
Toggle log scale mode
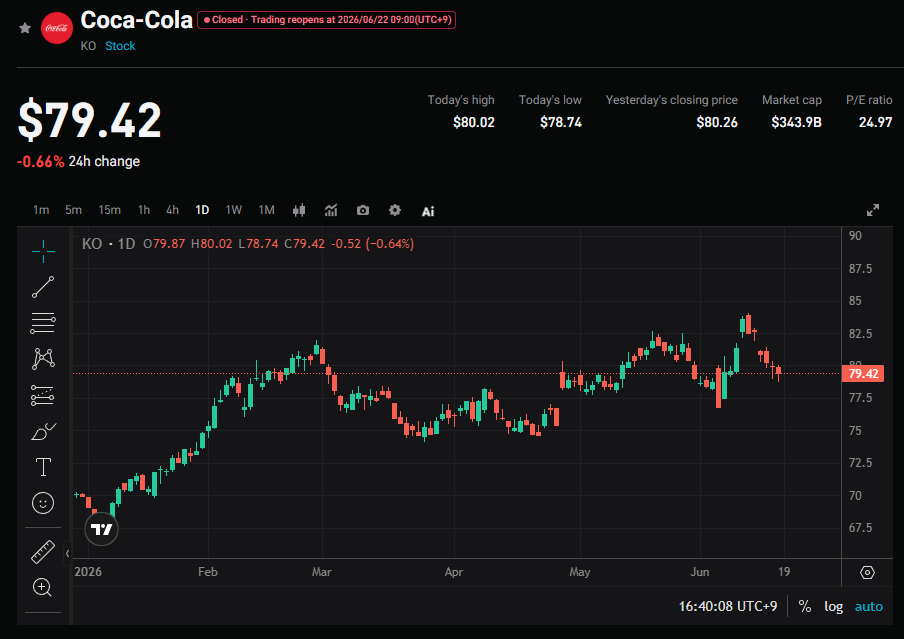(x=833, y=606)
